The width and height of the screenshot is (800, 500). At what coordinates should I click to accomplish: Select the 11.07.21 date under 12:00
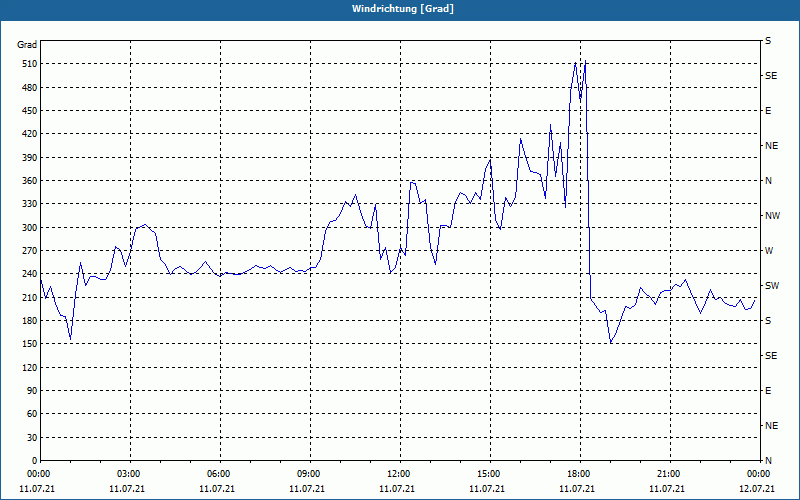click(x=397, y=489)
